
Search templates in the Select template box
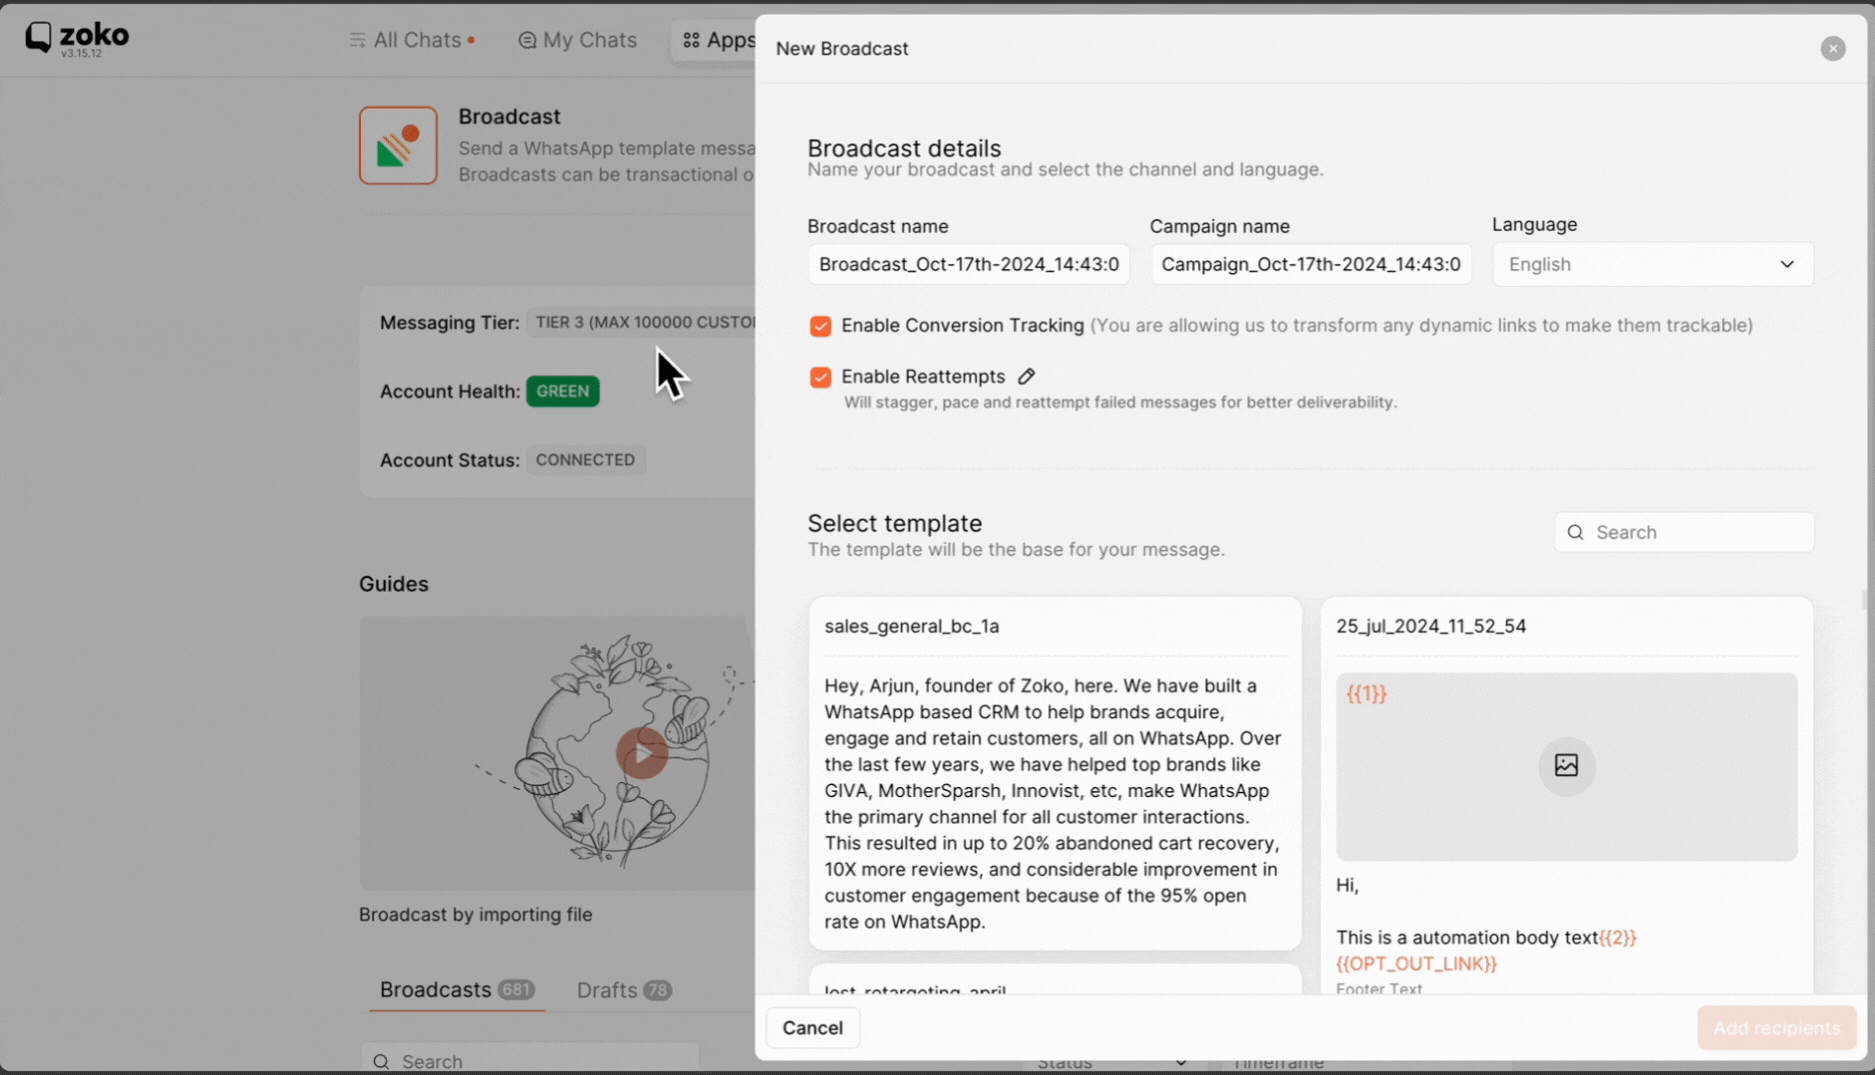[1684, 532]
